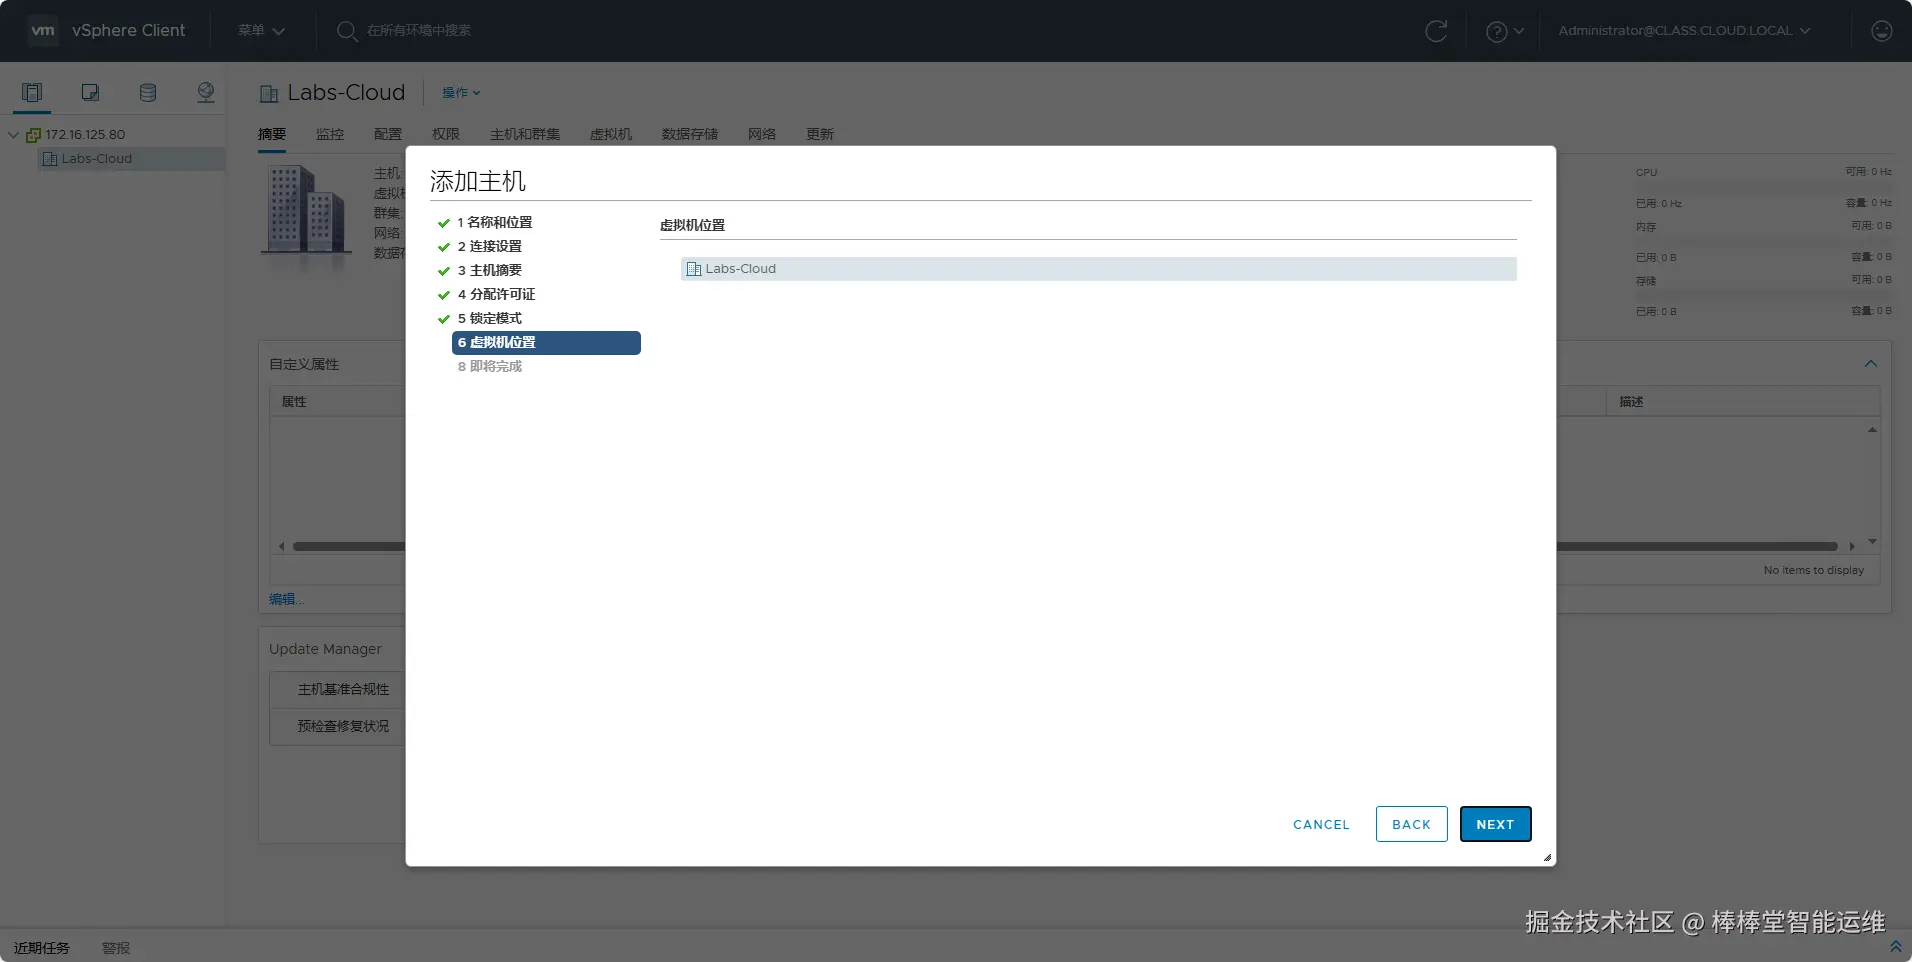The width and height of the screenshot is (1912, 962).
Task: Switch to the 主机和群集 tab
Action: 525,134
